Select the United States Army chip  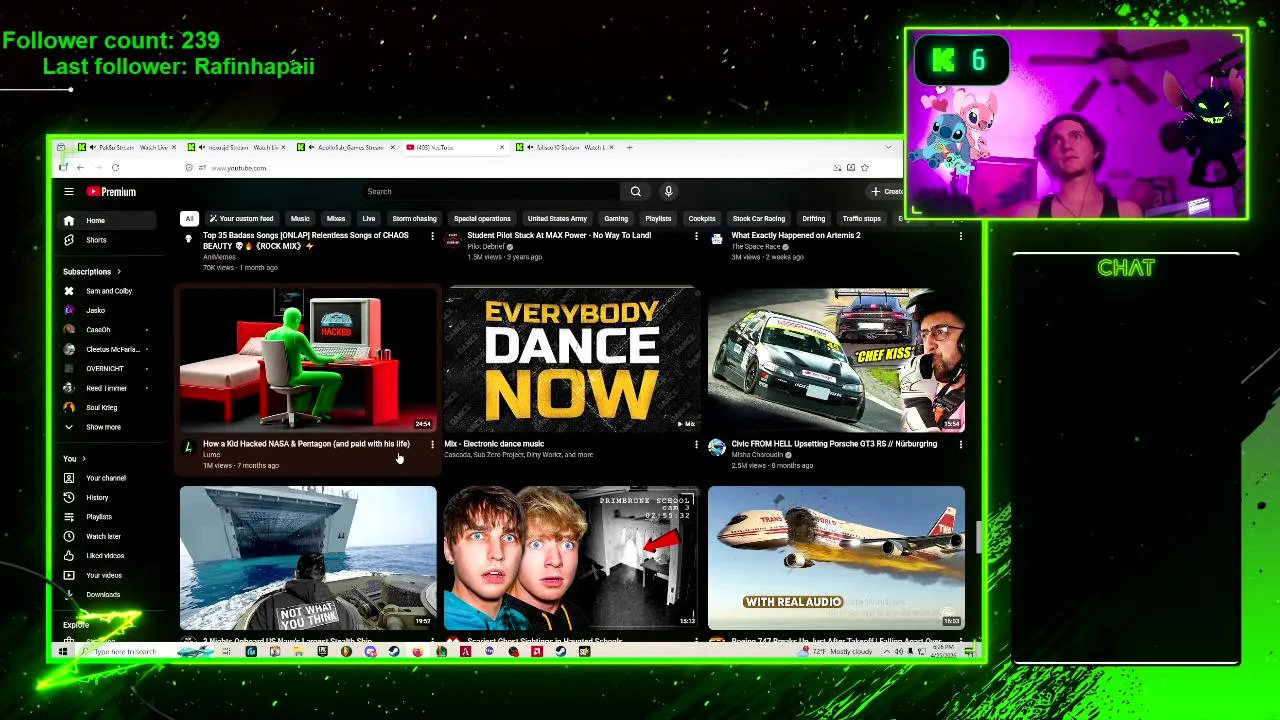pyautogui.click(x=557, y=218)
